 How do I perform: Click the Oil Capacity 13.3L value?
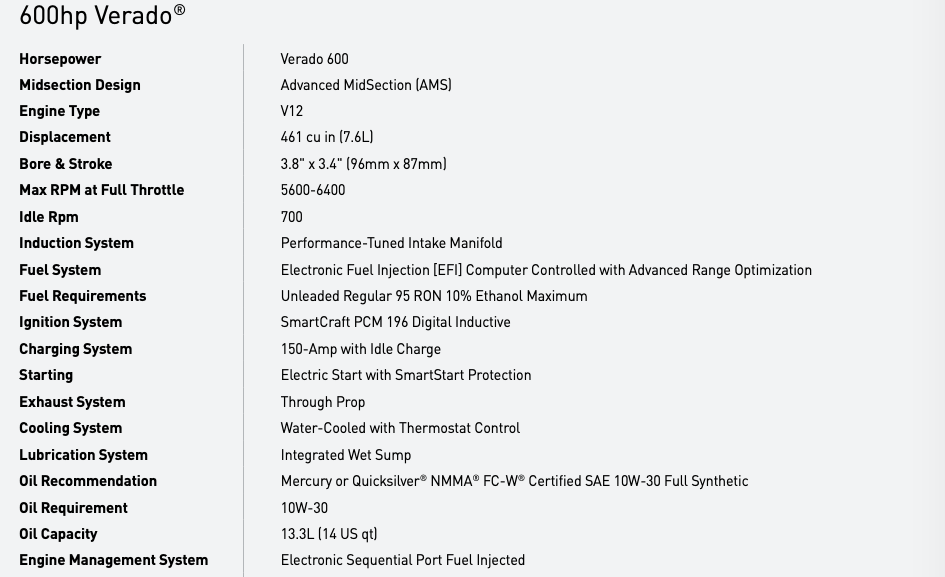click(x=329, y=534)
